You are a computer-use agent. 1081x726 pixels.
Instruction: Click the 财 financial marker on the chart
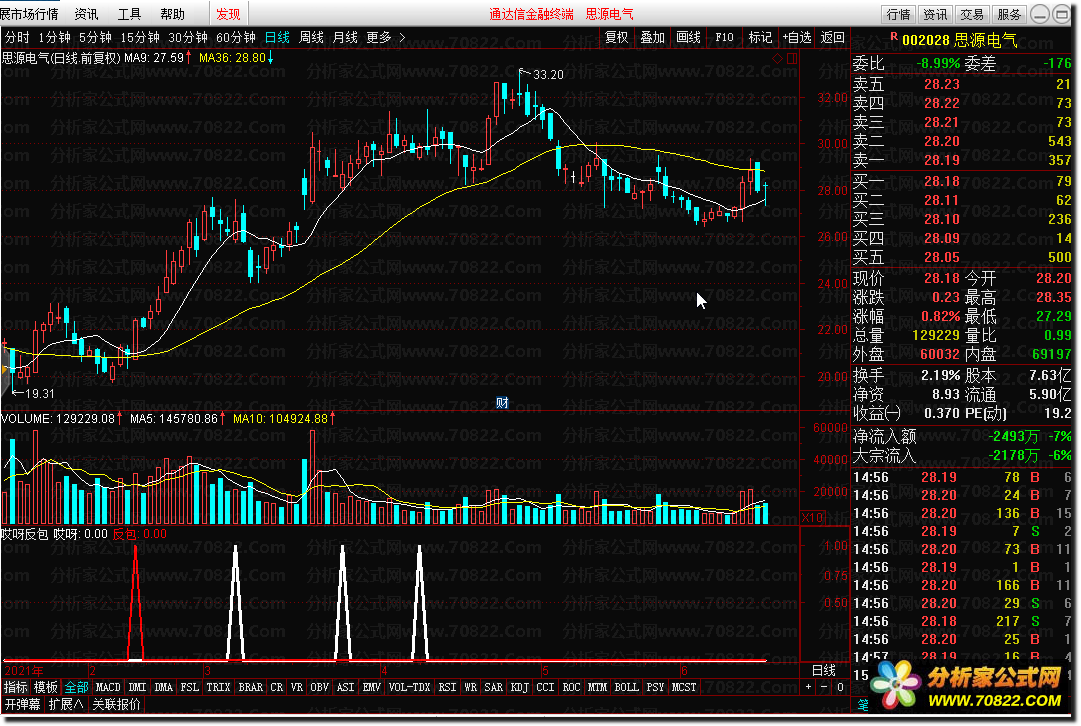pos(502,403)
